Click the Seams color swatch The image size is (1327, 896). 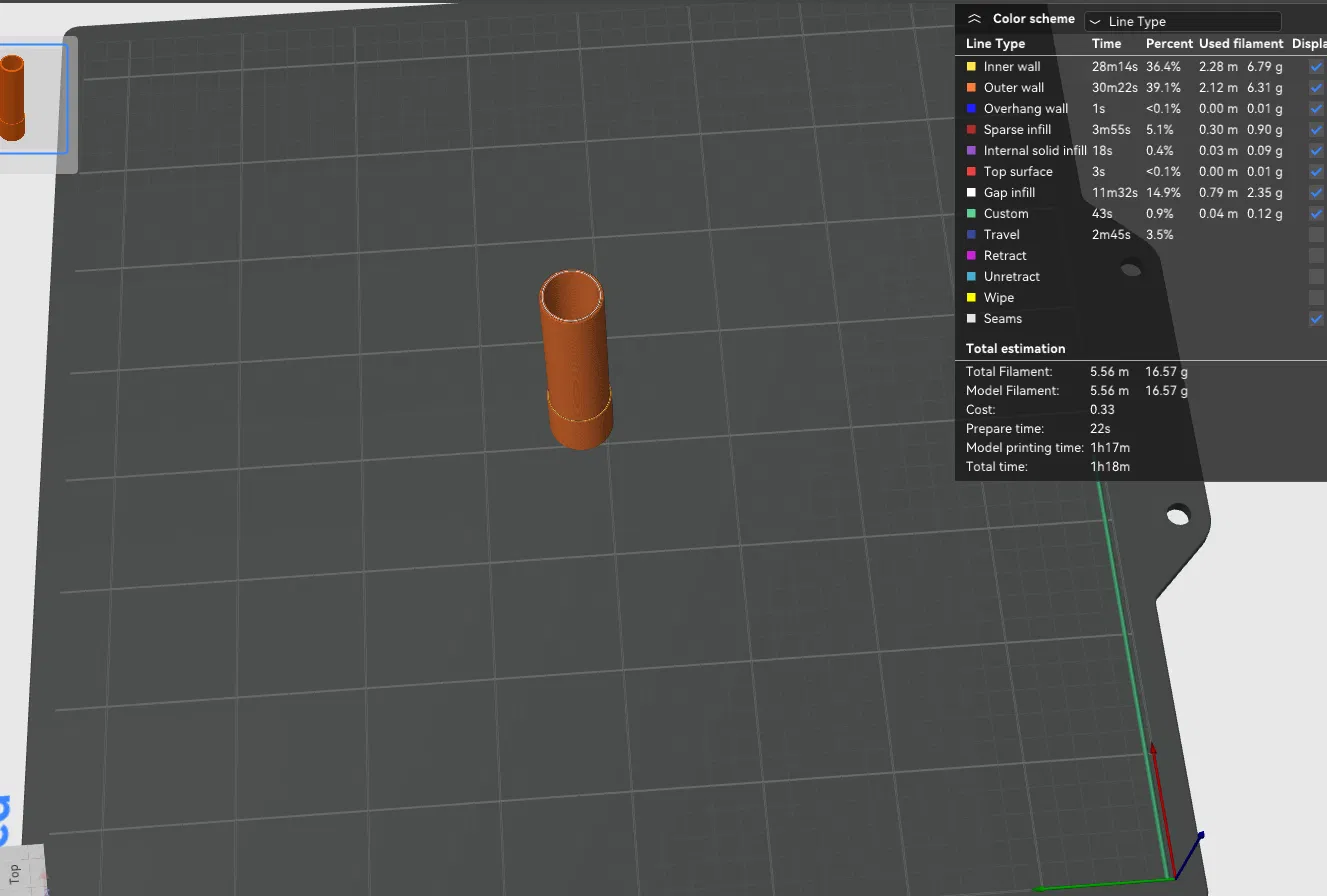(x=971, y=319)
